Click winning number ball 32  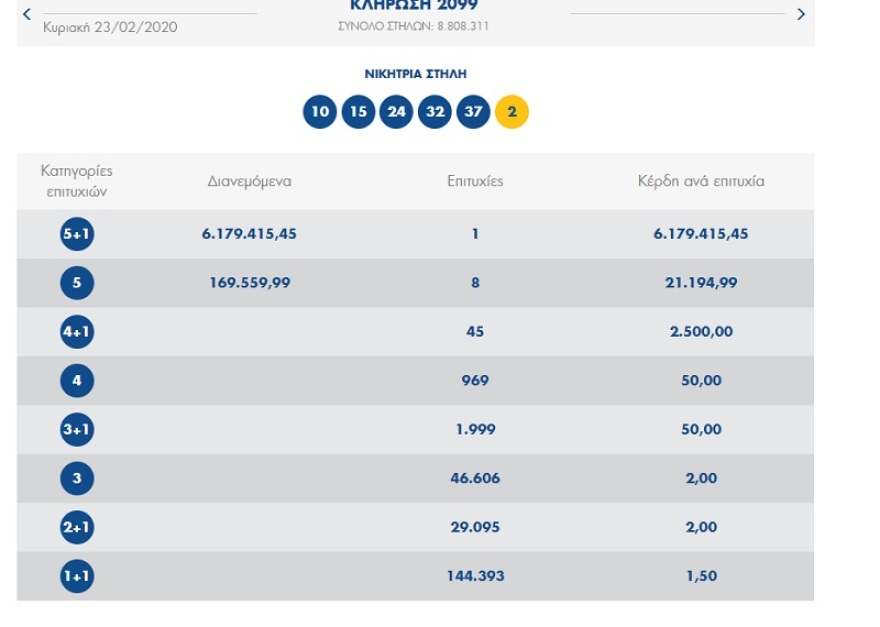tap(435, 111)
